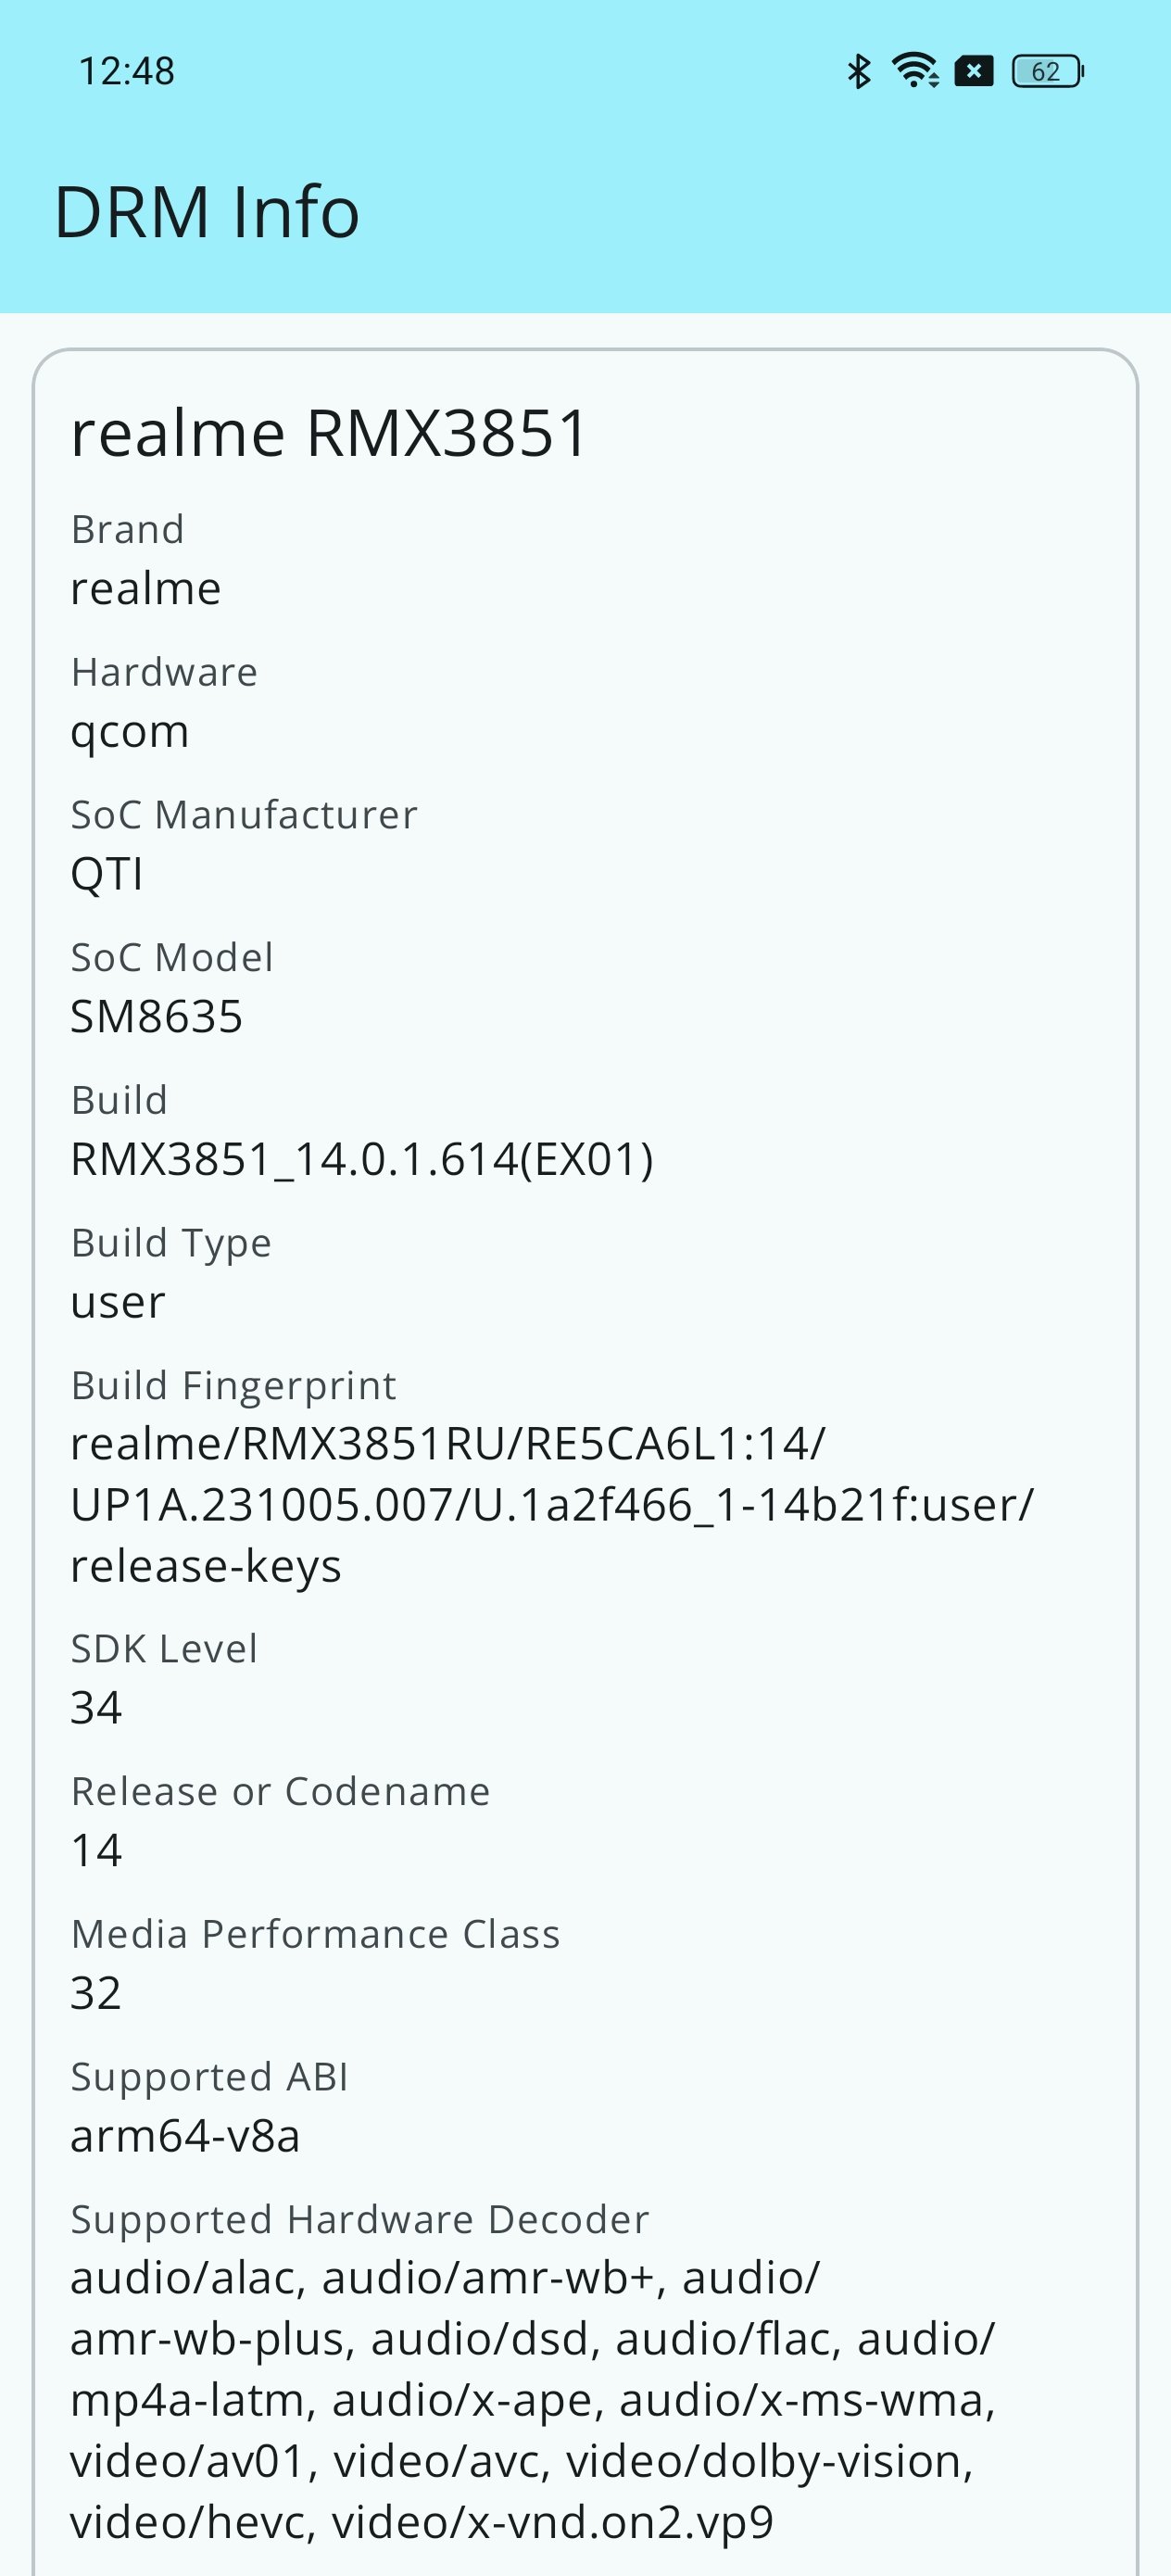This screenshot has height=2576, width=1171.
Task: Tap the Supported ABI value arm64-v8a
Action: [185, 2136]
